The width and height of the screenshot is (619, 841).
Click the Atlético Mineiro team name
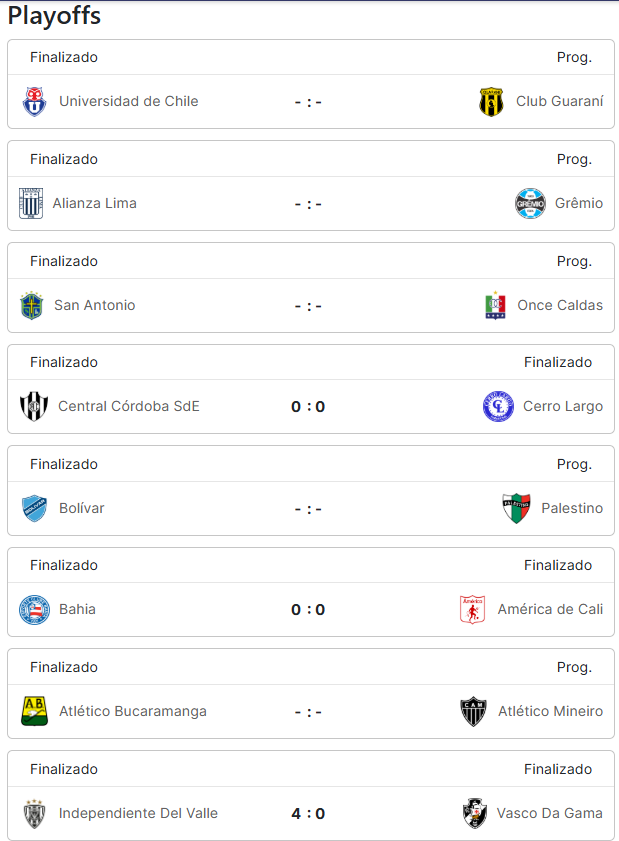550,711
